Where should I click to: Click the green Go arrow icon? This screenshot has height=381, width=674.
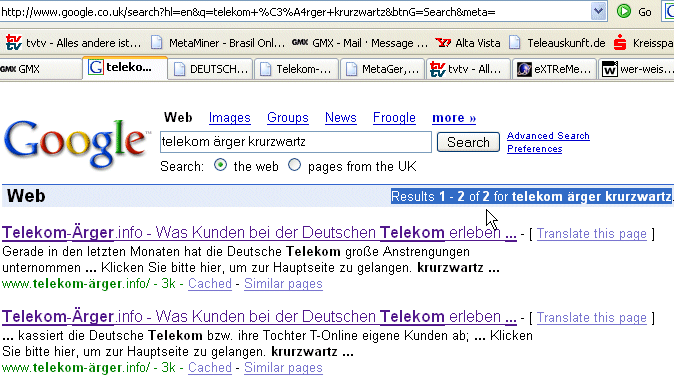[624, 11]
